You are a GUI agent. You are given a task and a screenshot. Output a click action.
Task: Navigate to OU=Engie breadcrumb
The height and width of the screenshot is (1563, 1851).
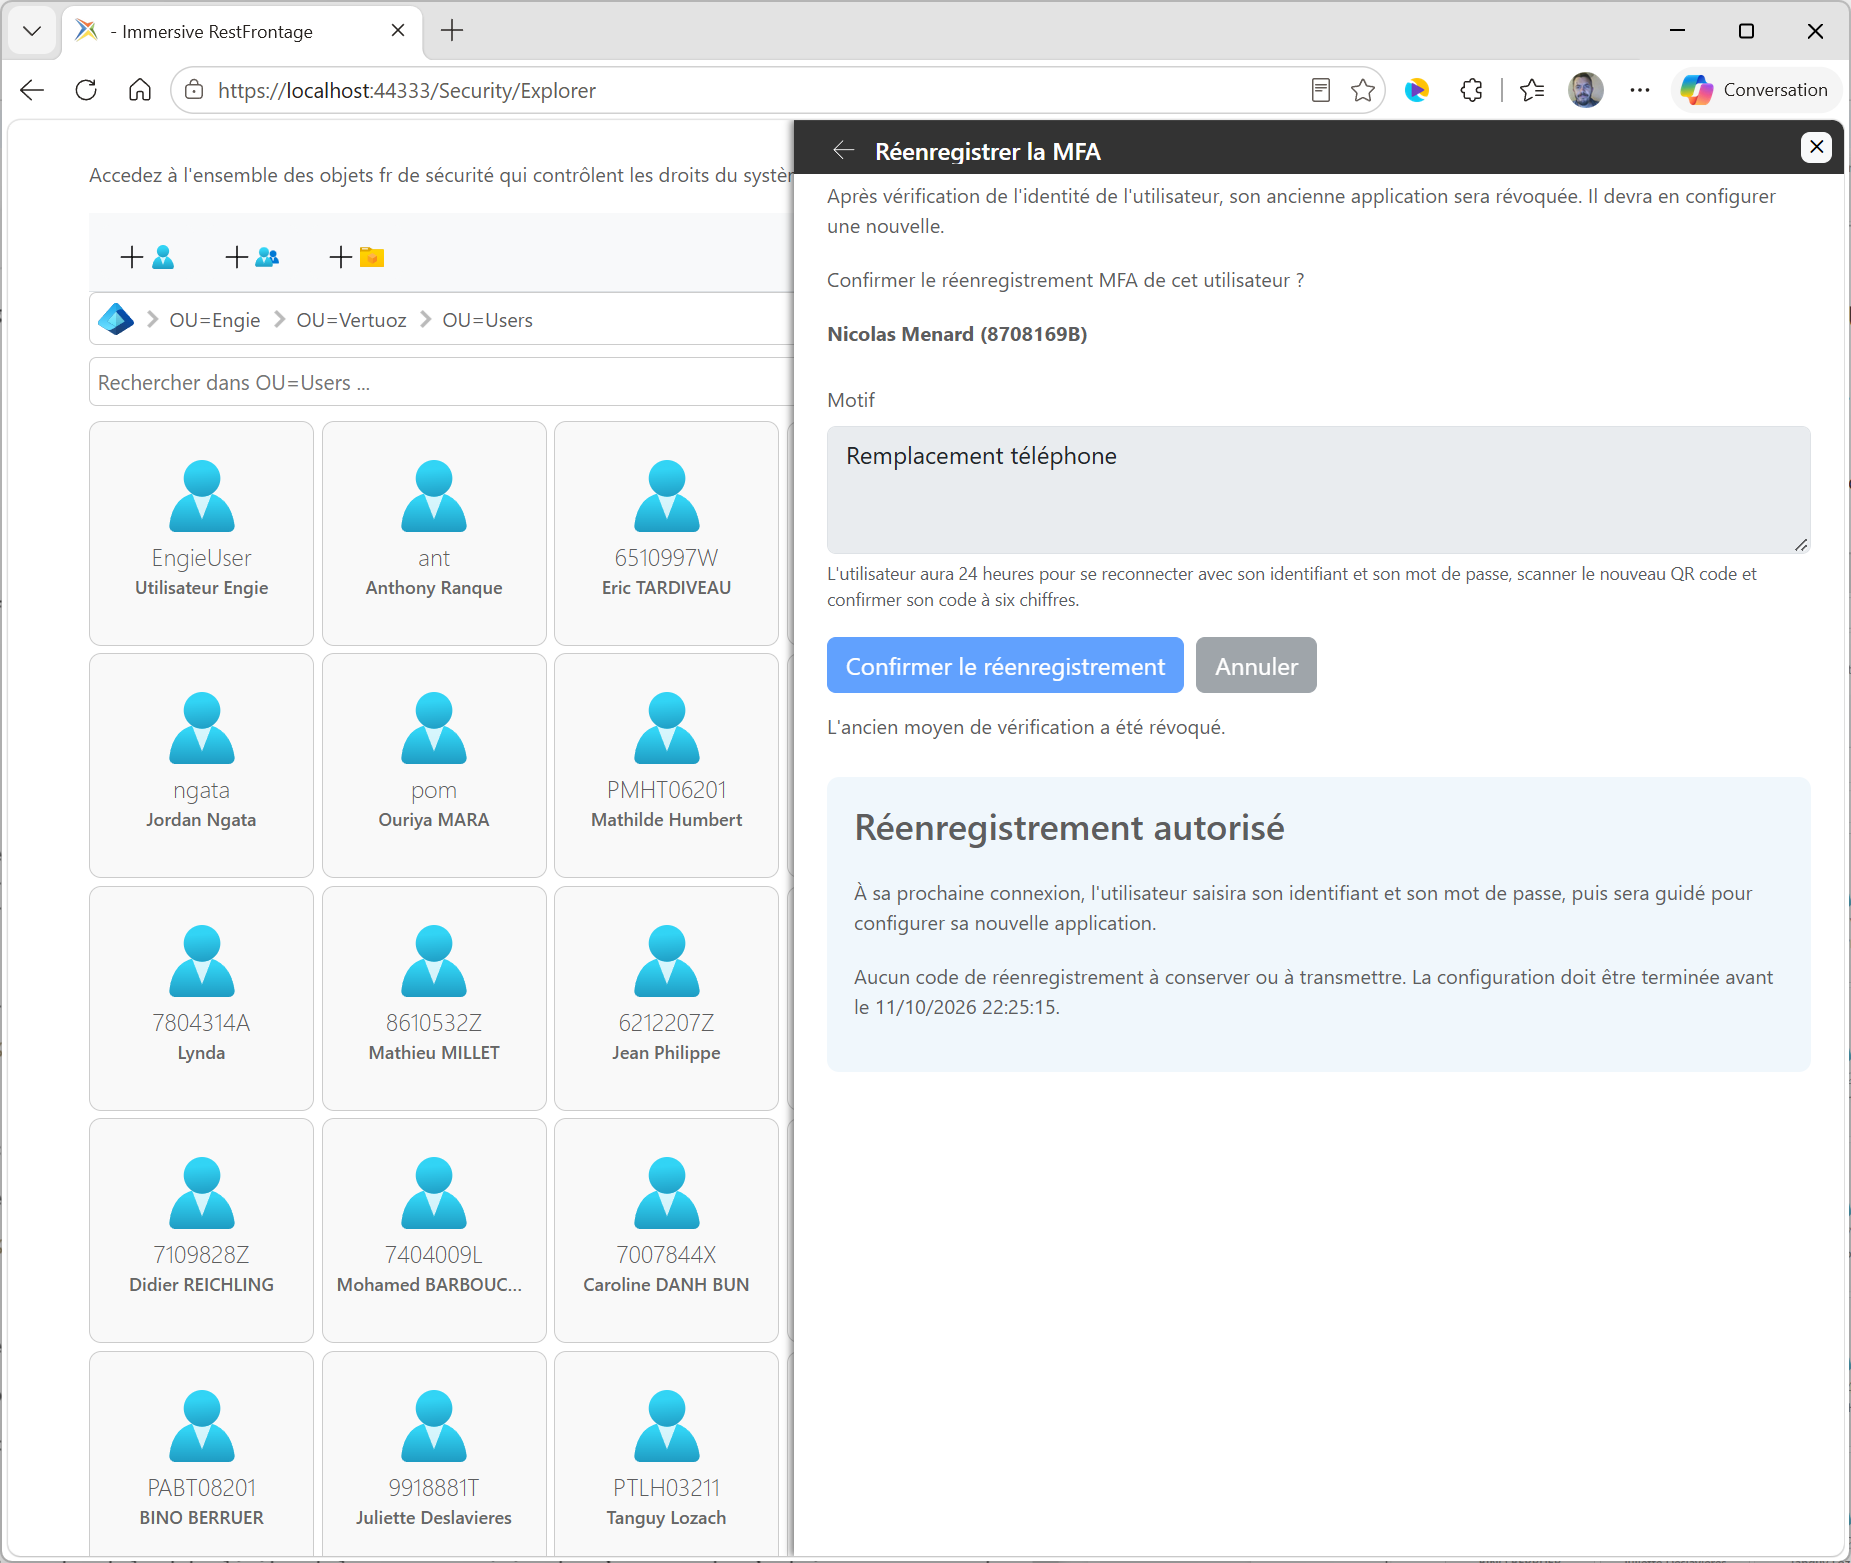point(214,320)
